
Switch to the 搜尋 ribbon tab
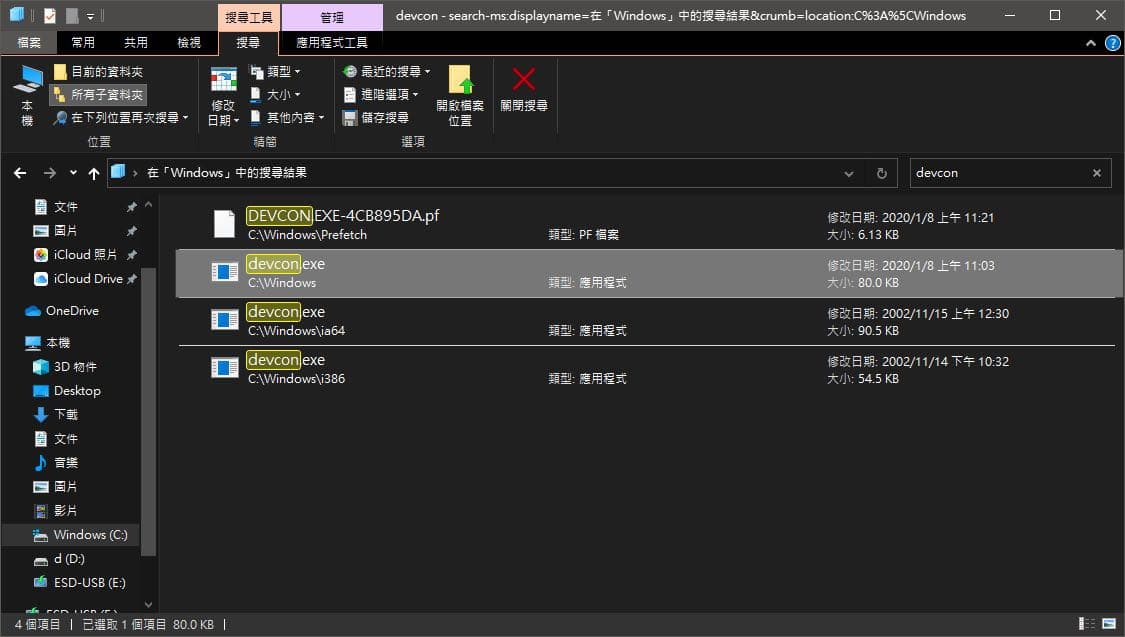coord(248,42)
